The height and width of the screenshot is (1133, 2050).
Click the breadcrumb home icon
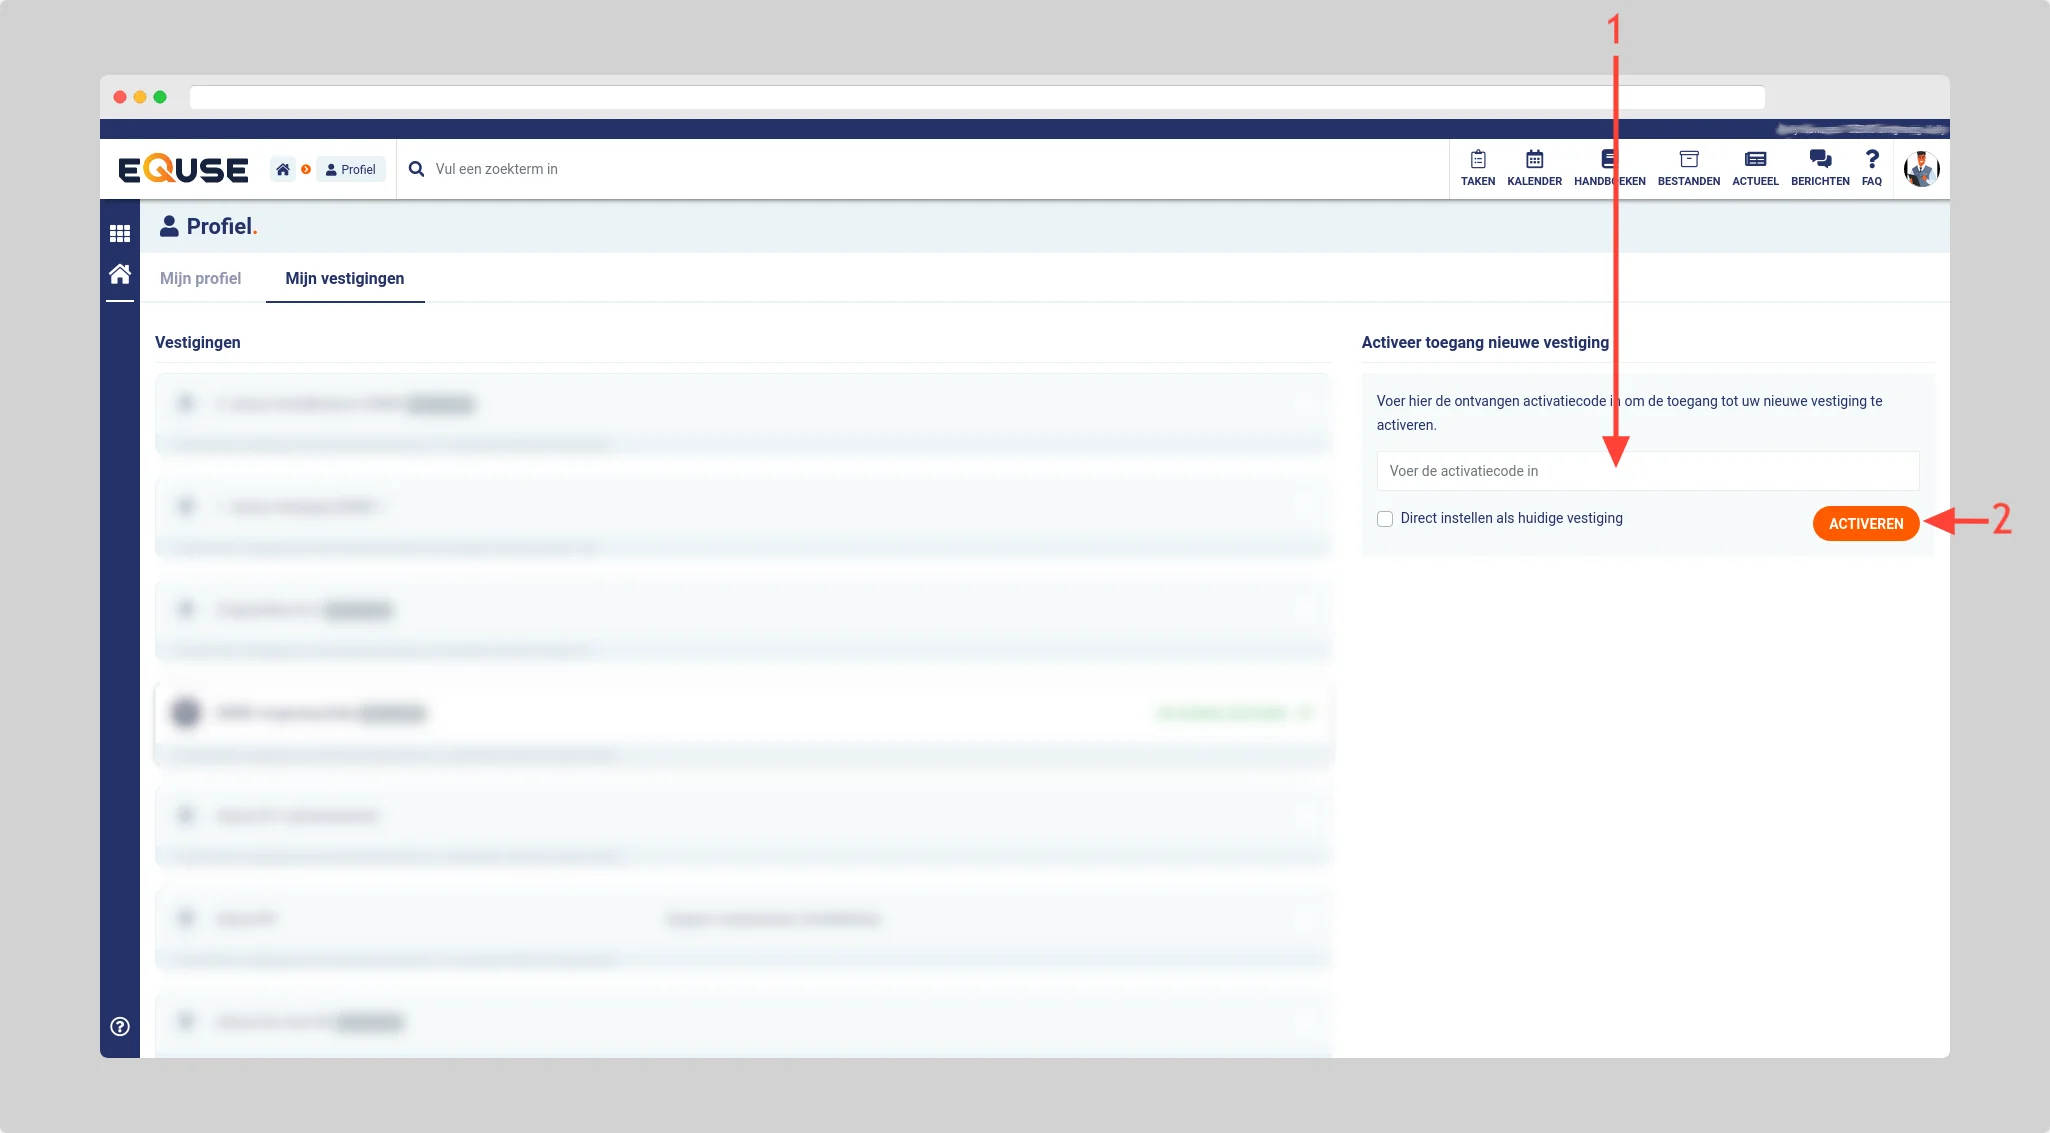tap(283, 169)
